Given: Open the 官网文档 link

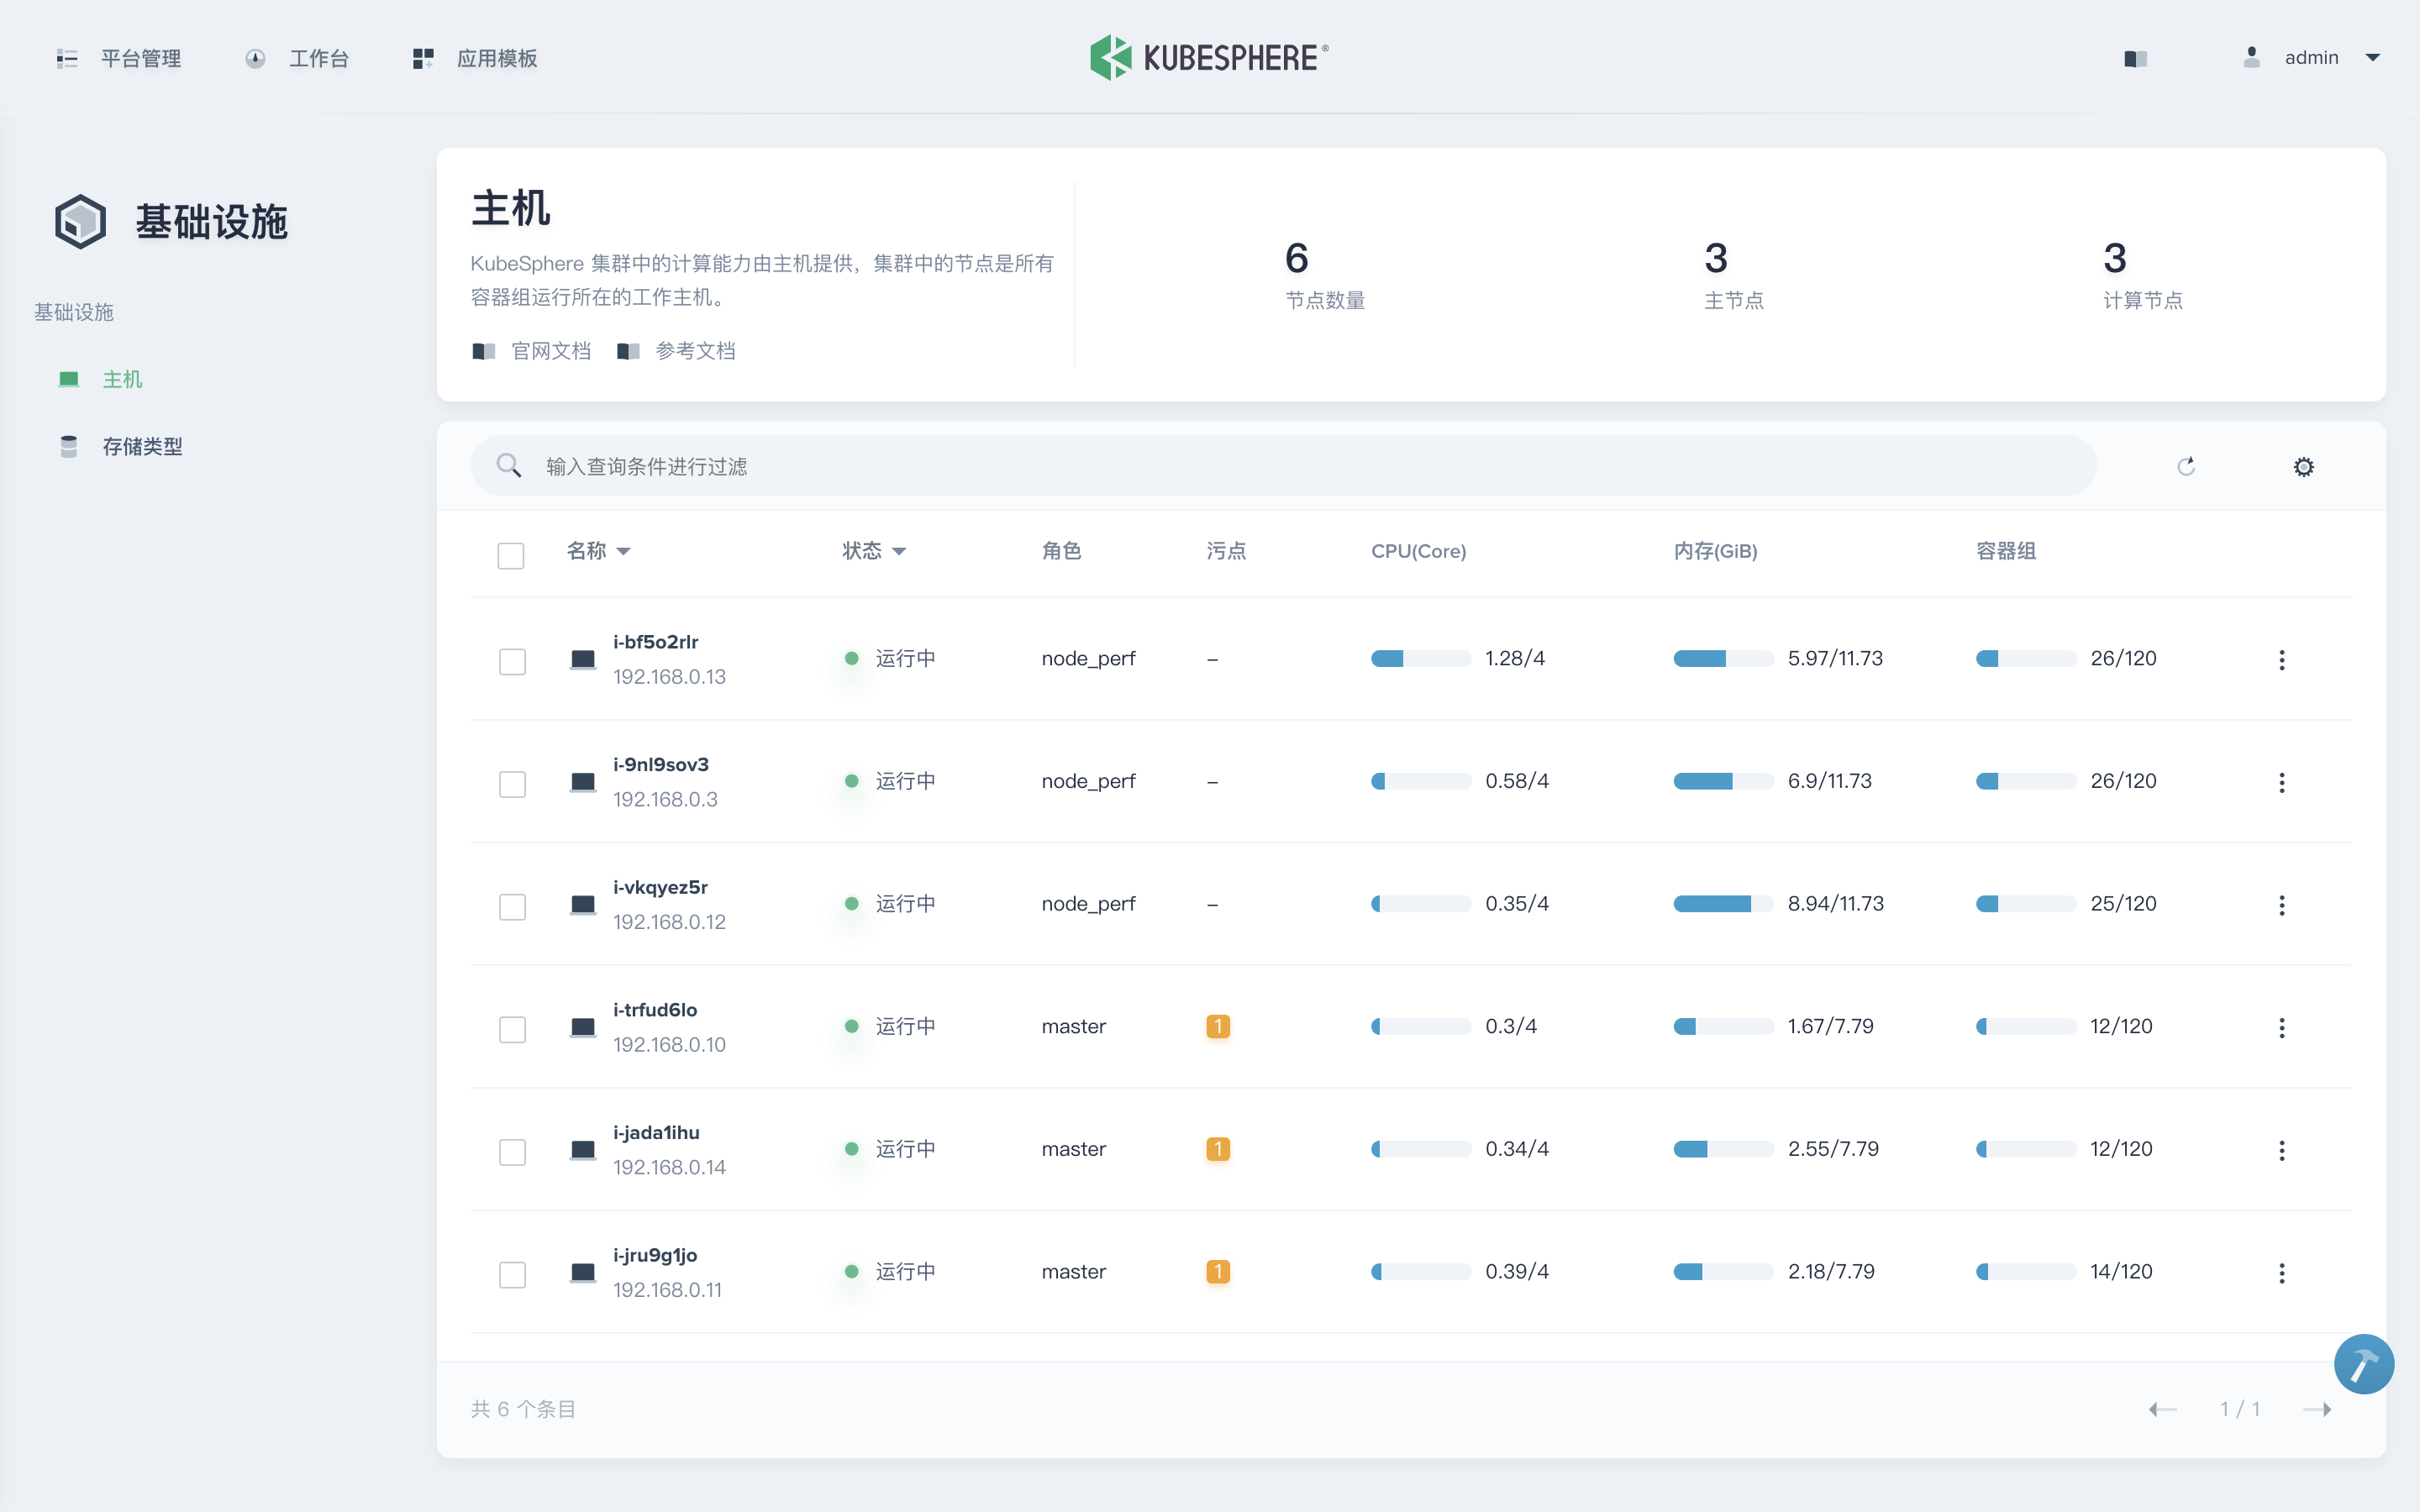Looking at the screenshot, I should pos(551,350).
